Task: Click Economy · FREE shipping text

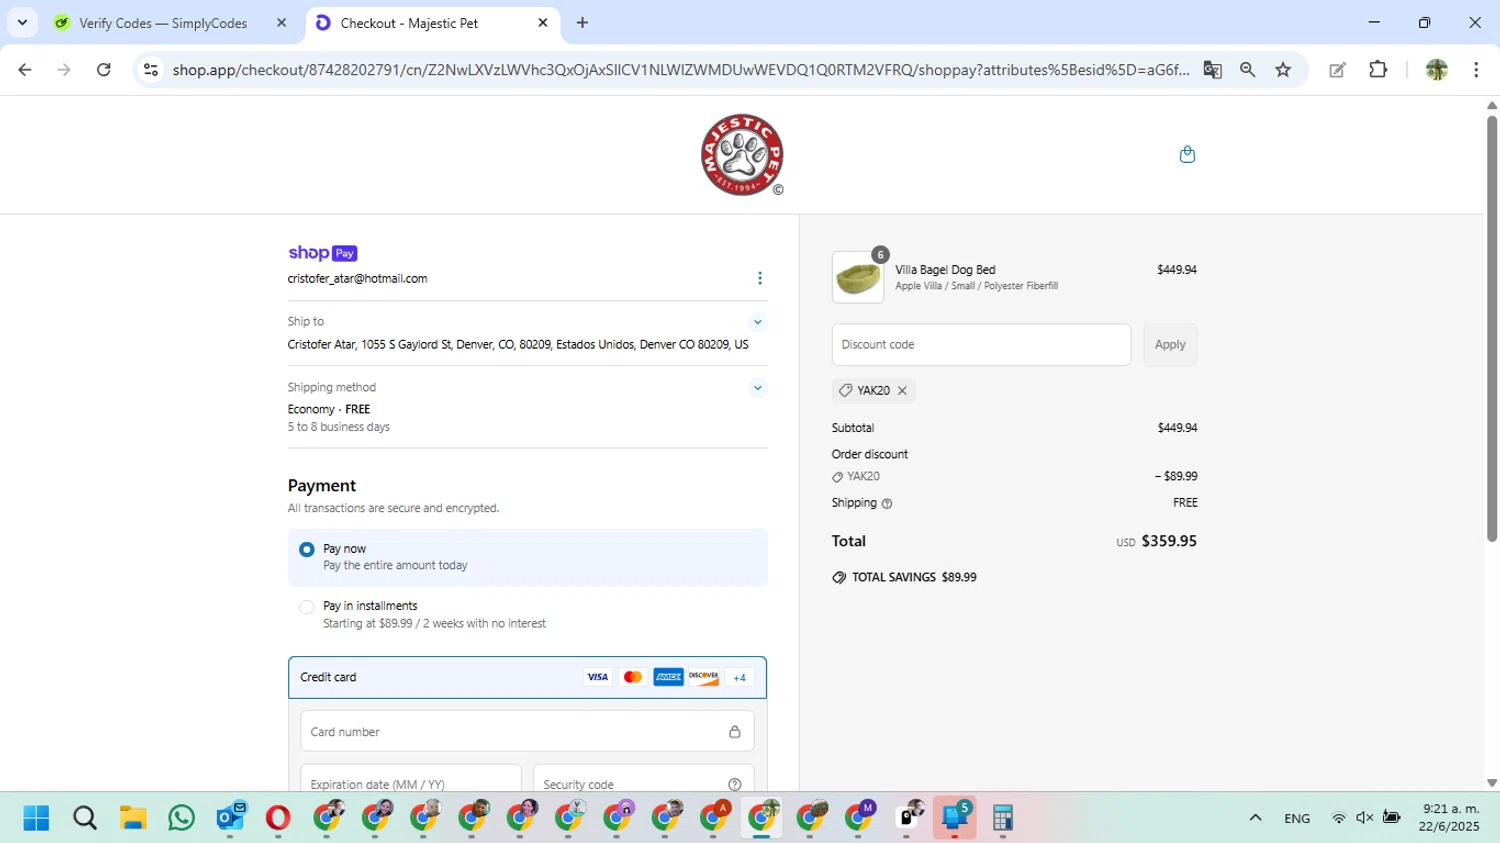Action: coord(329,410)
